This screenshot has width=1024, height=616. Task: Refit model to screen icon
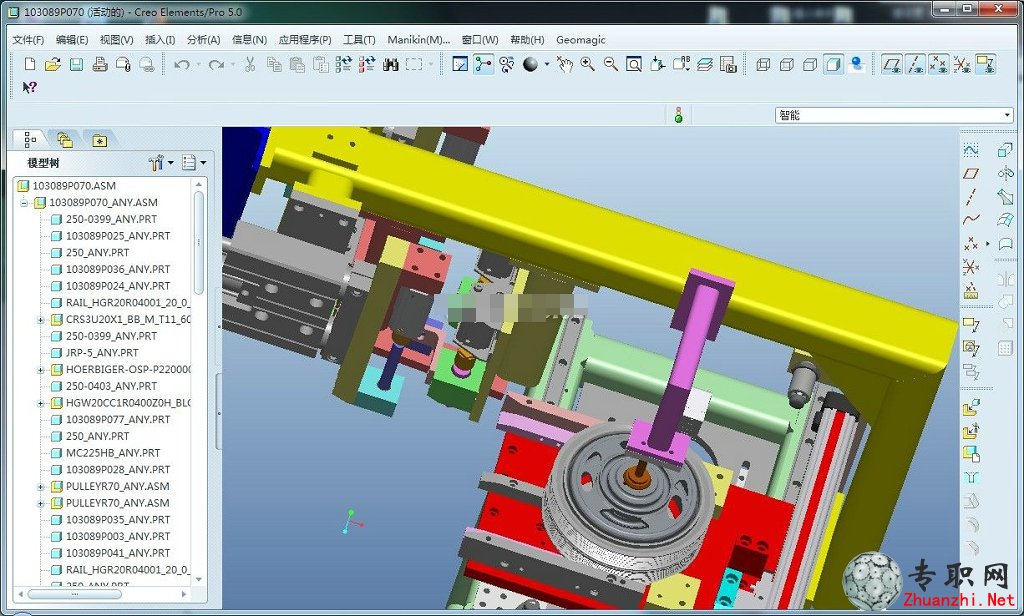tap(633, 64)
